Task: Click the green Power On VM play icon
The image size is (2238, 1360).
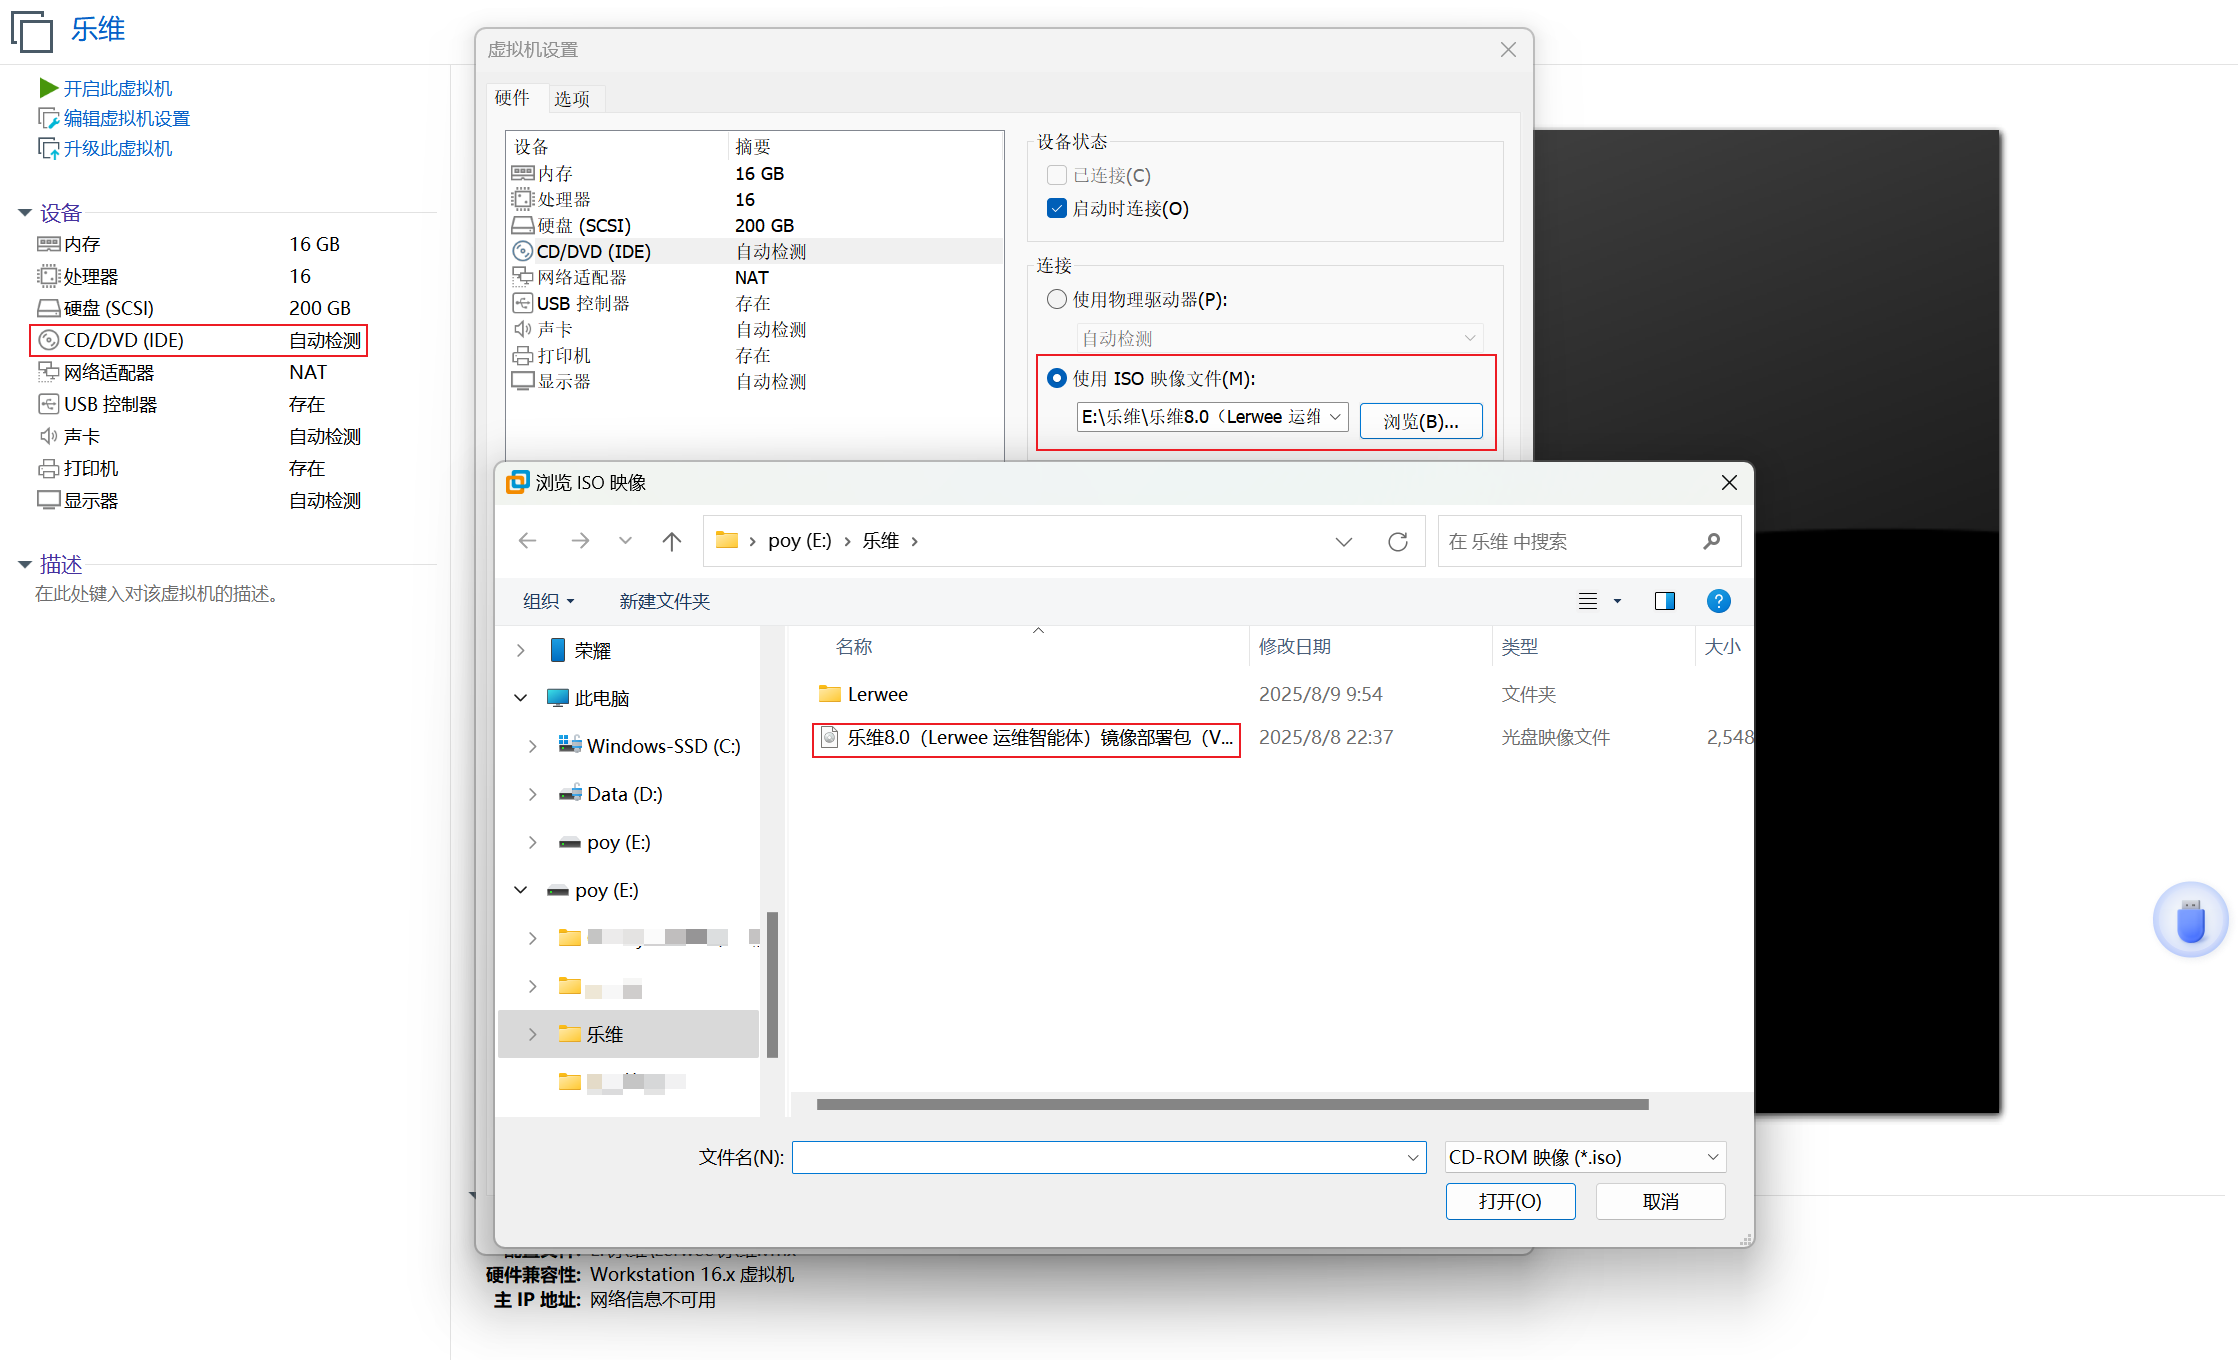Action: tap(48, 88)
